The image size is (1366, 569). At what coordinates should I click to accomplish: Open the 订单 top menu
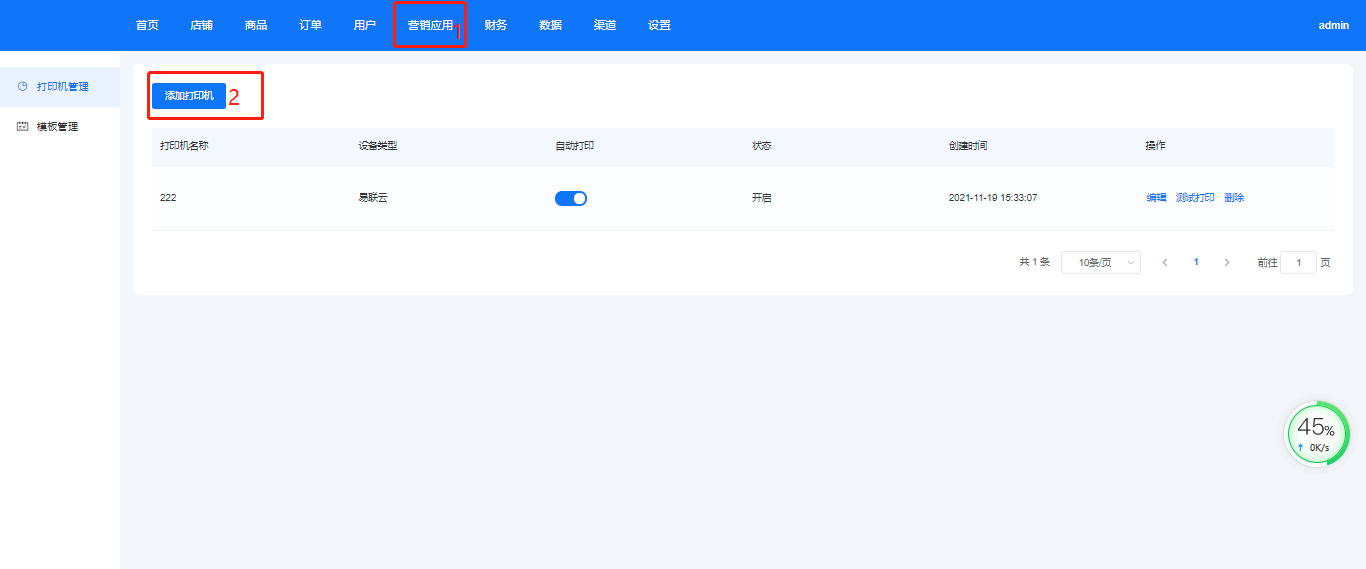pos(310,25)
